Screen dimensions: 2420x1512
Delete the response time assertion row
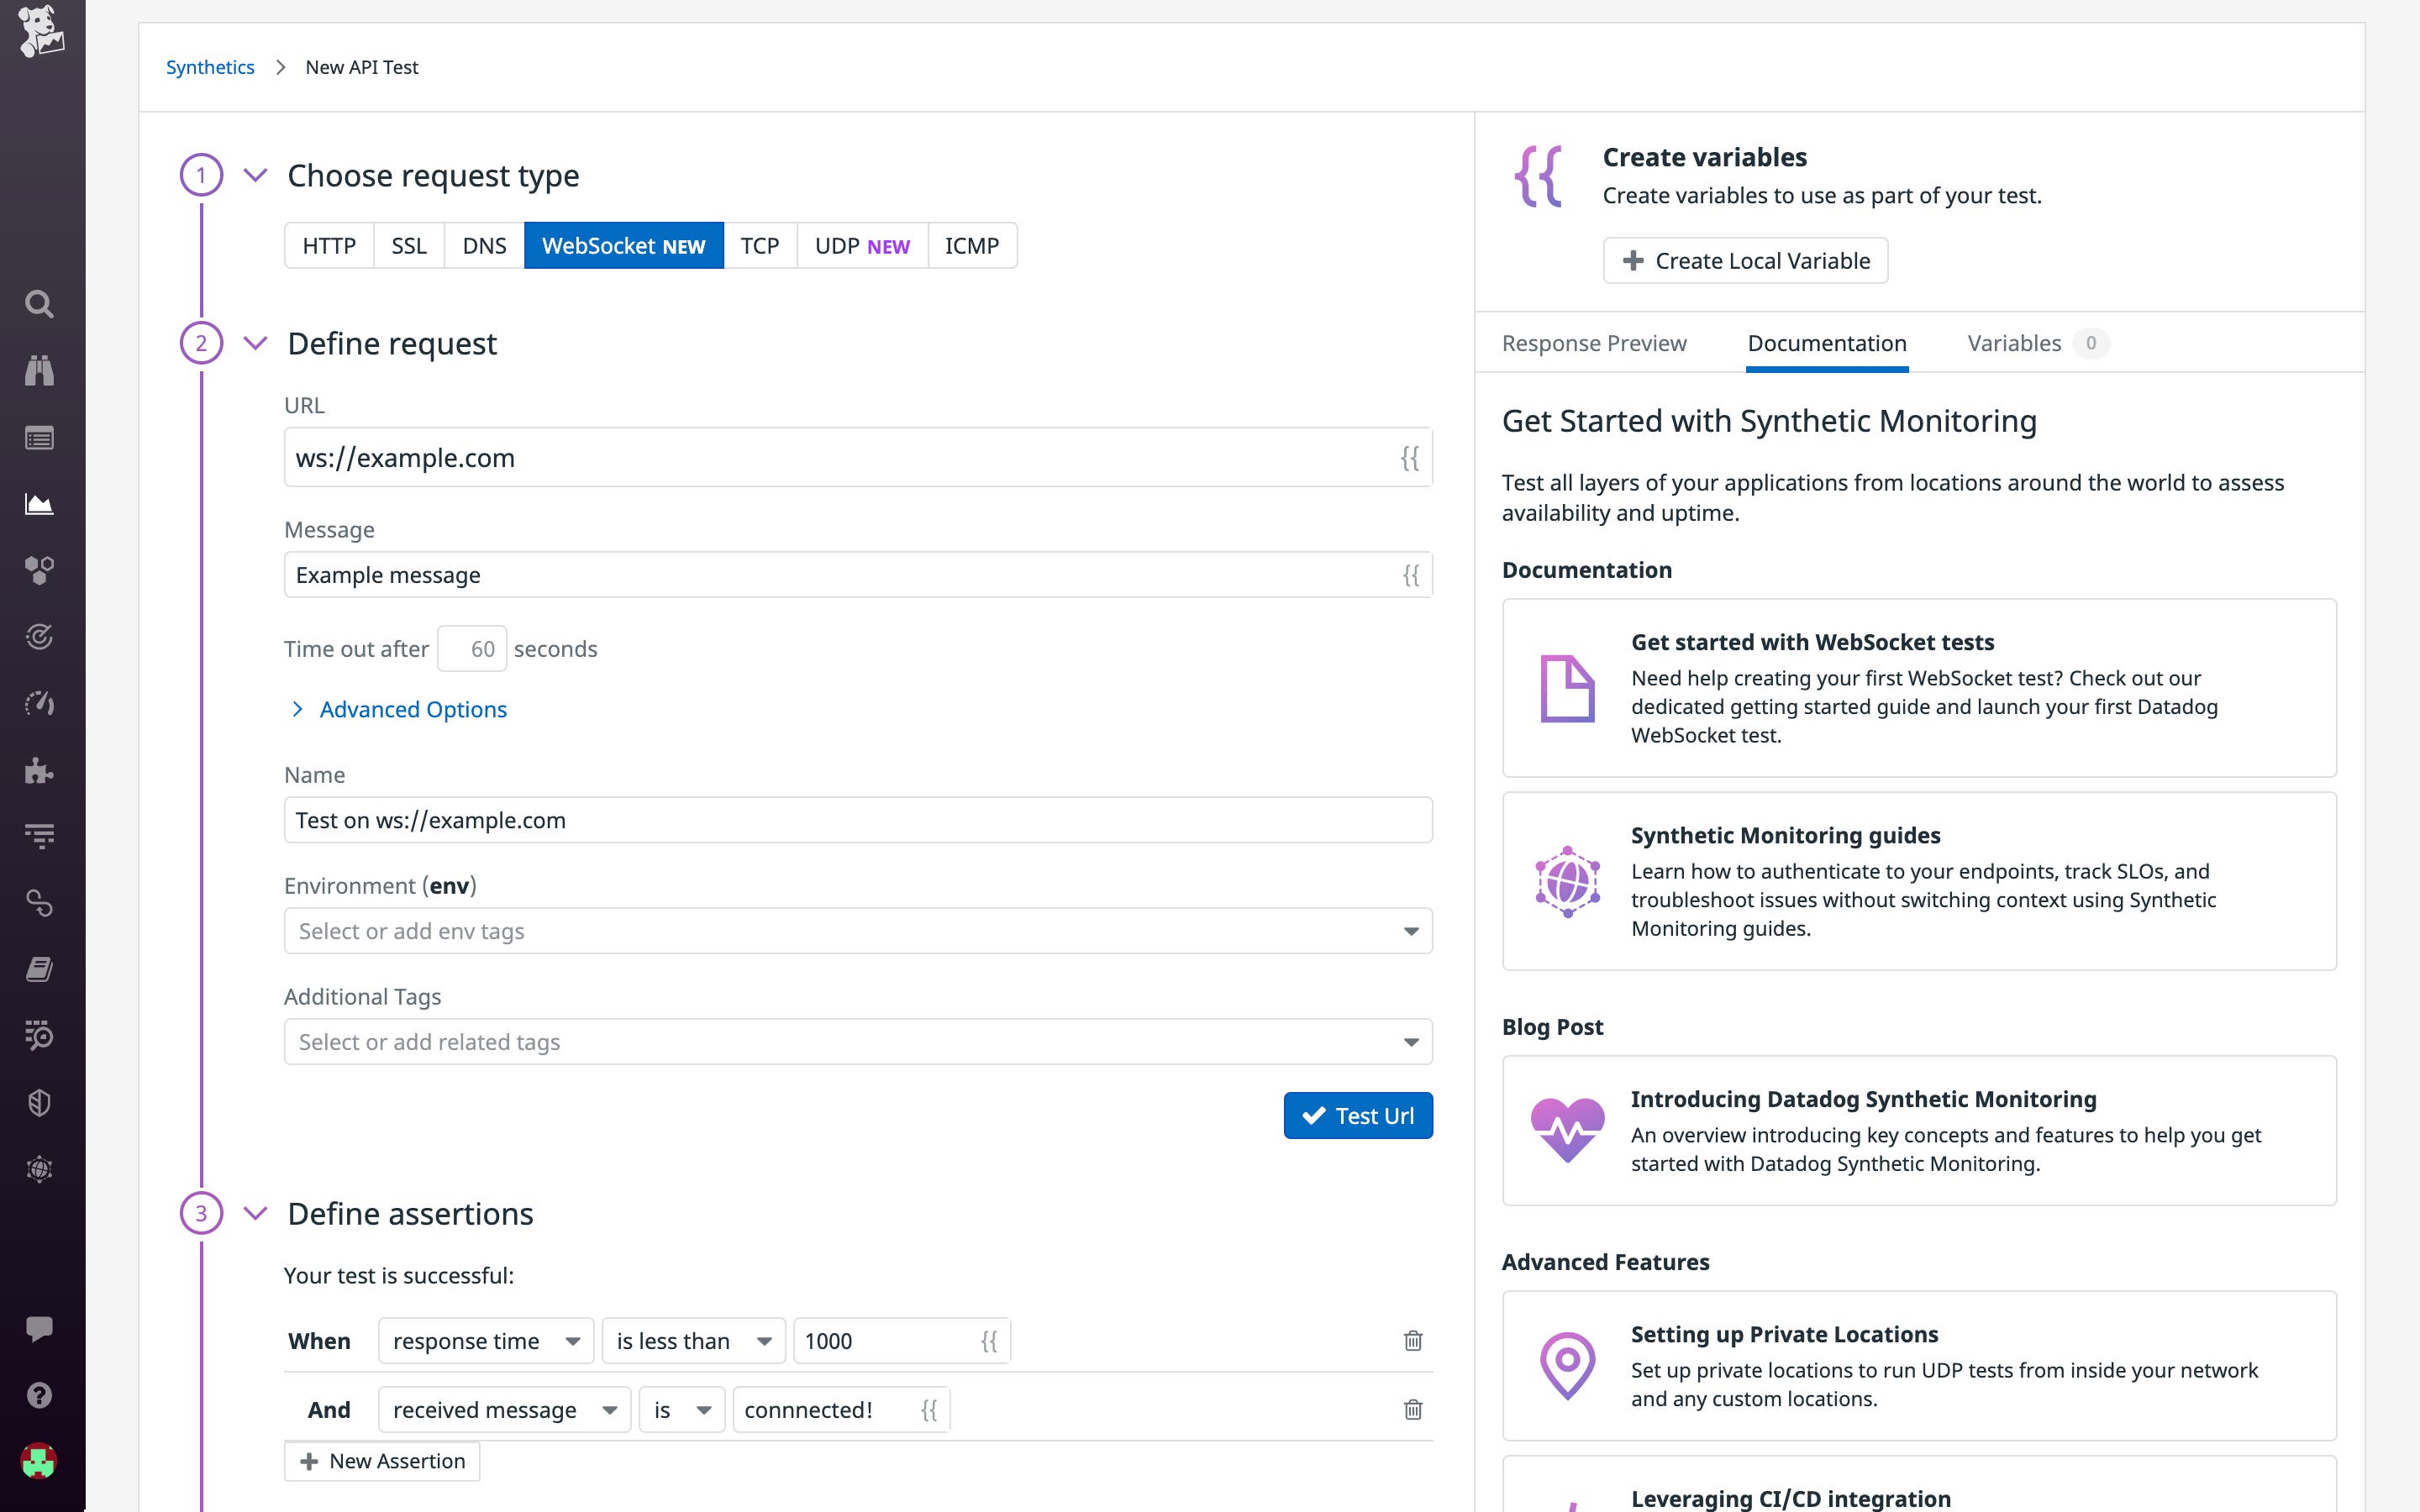pyautogui.click(x=1413, y=1340)
